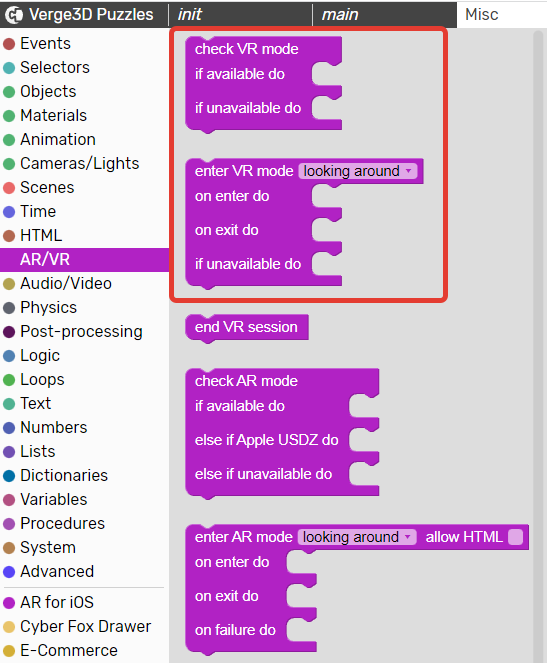Click 'on enter do' in enter AR block
This screenshot has height=663, width=547.
click(232, 562)
